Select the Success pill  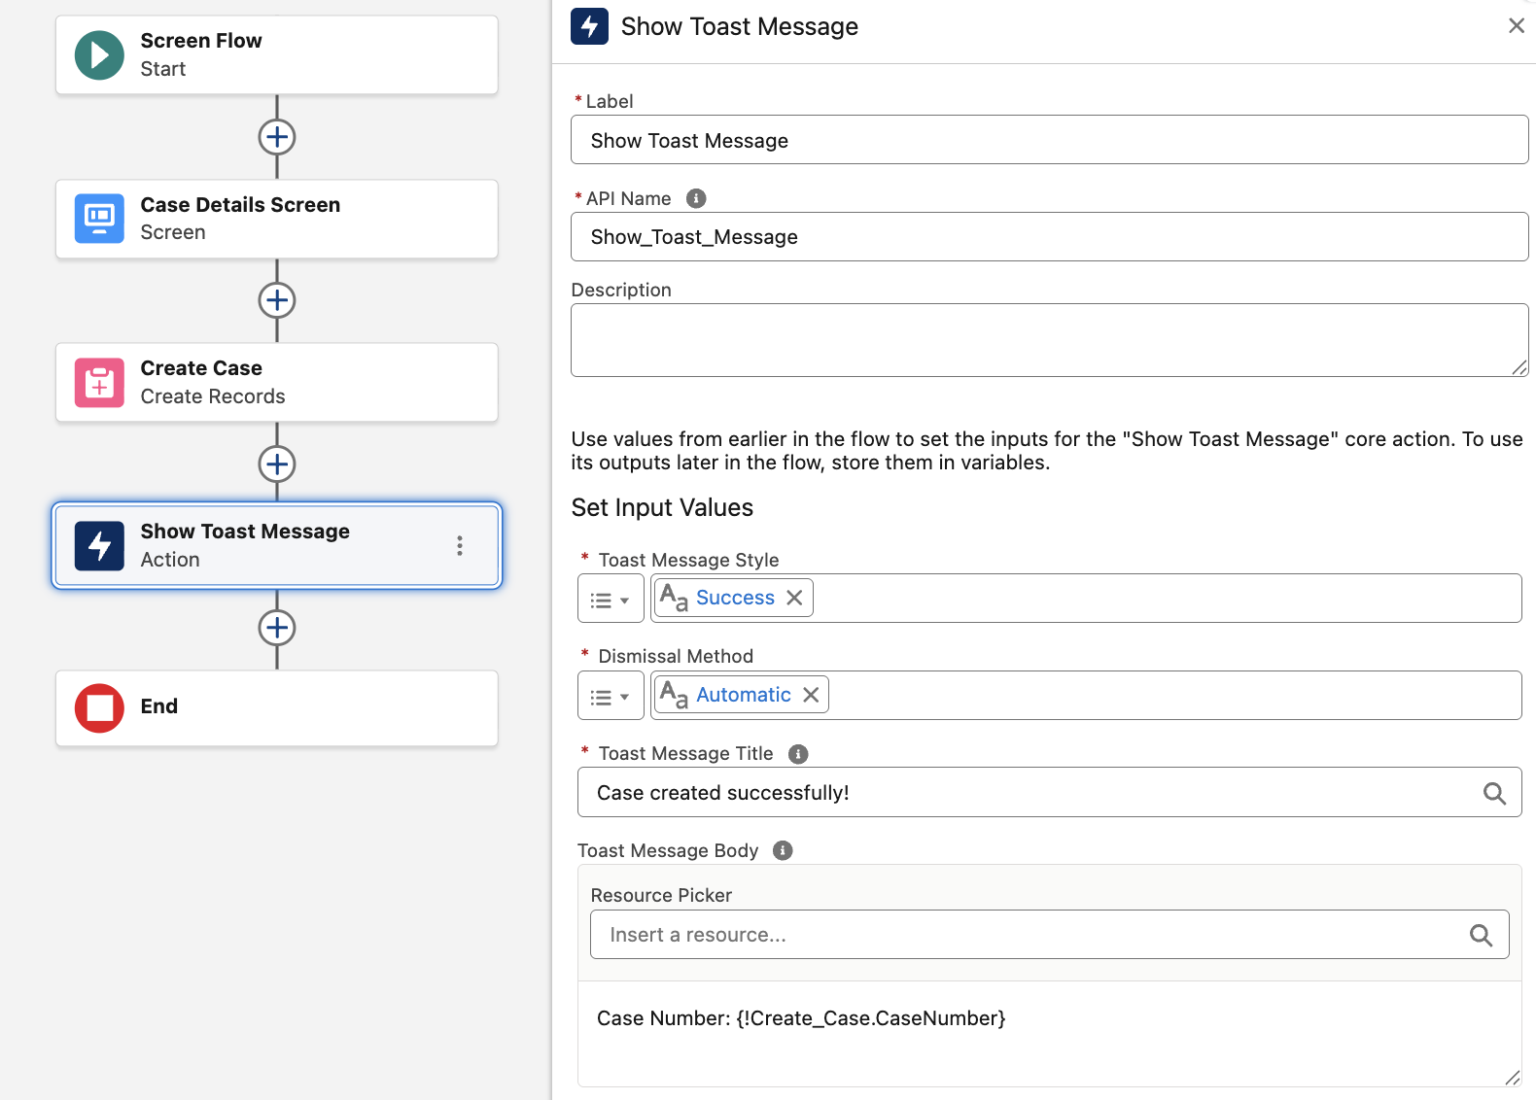tap(734, 597)
